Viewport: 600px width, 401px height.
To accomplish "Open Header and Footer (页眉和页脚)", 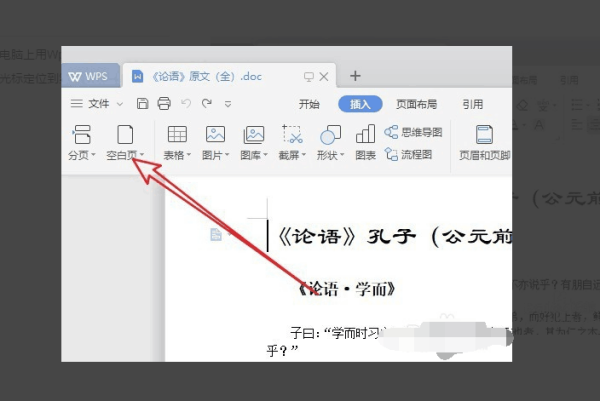I will (x=484, y=142).
